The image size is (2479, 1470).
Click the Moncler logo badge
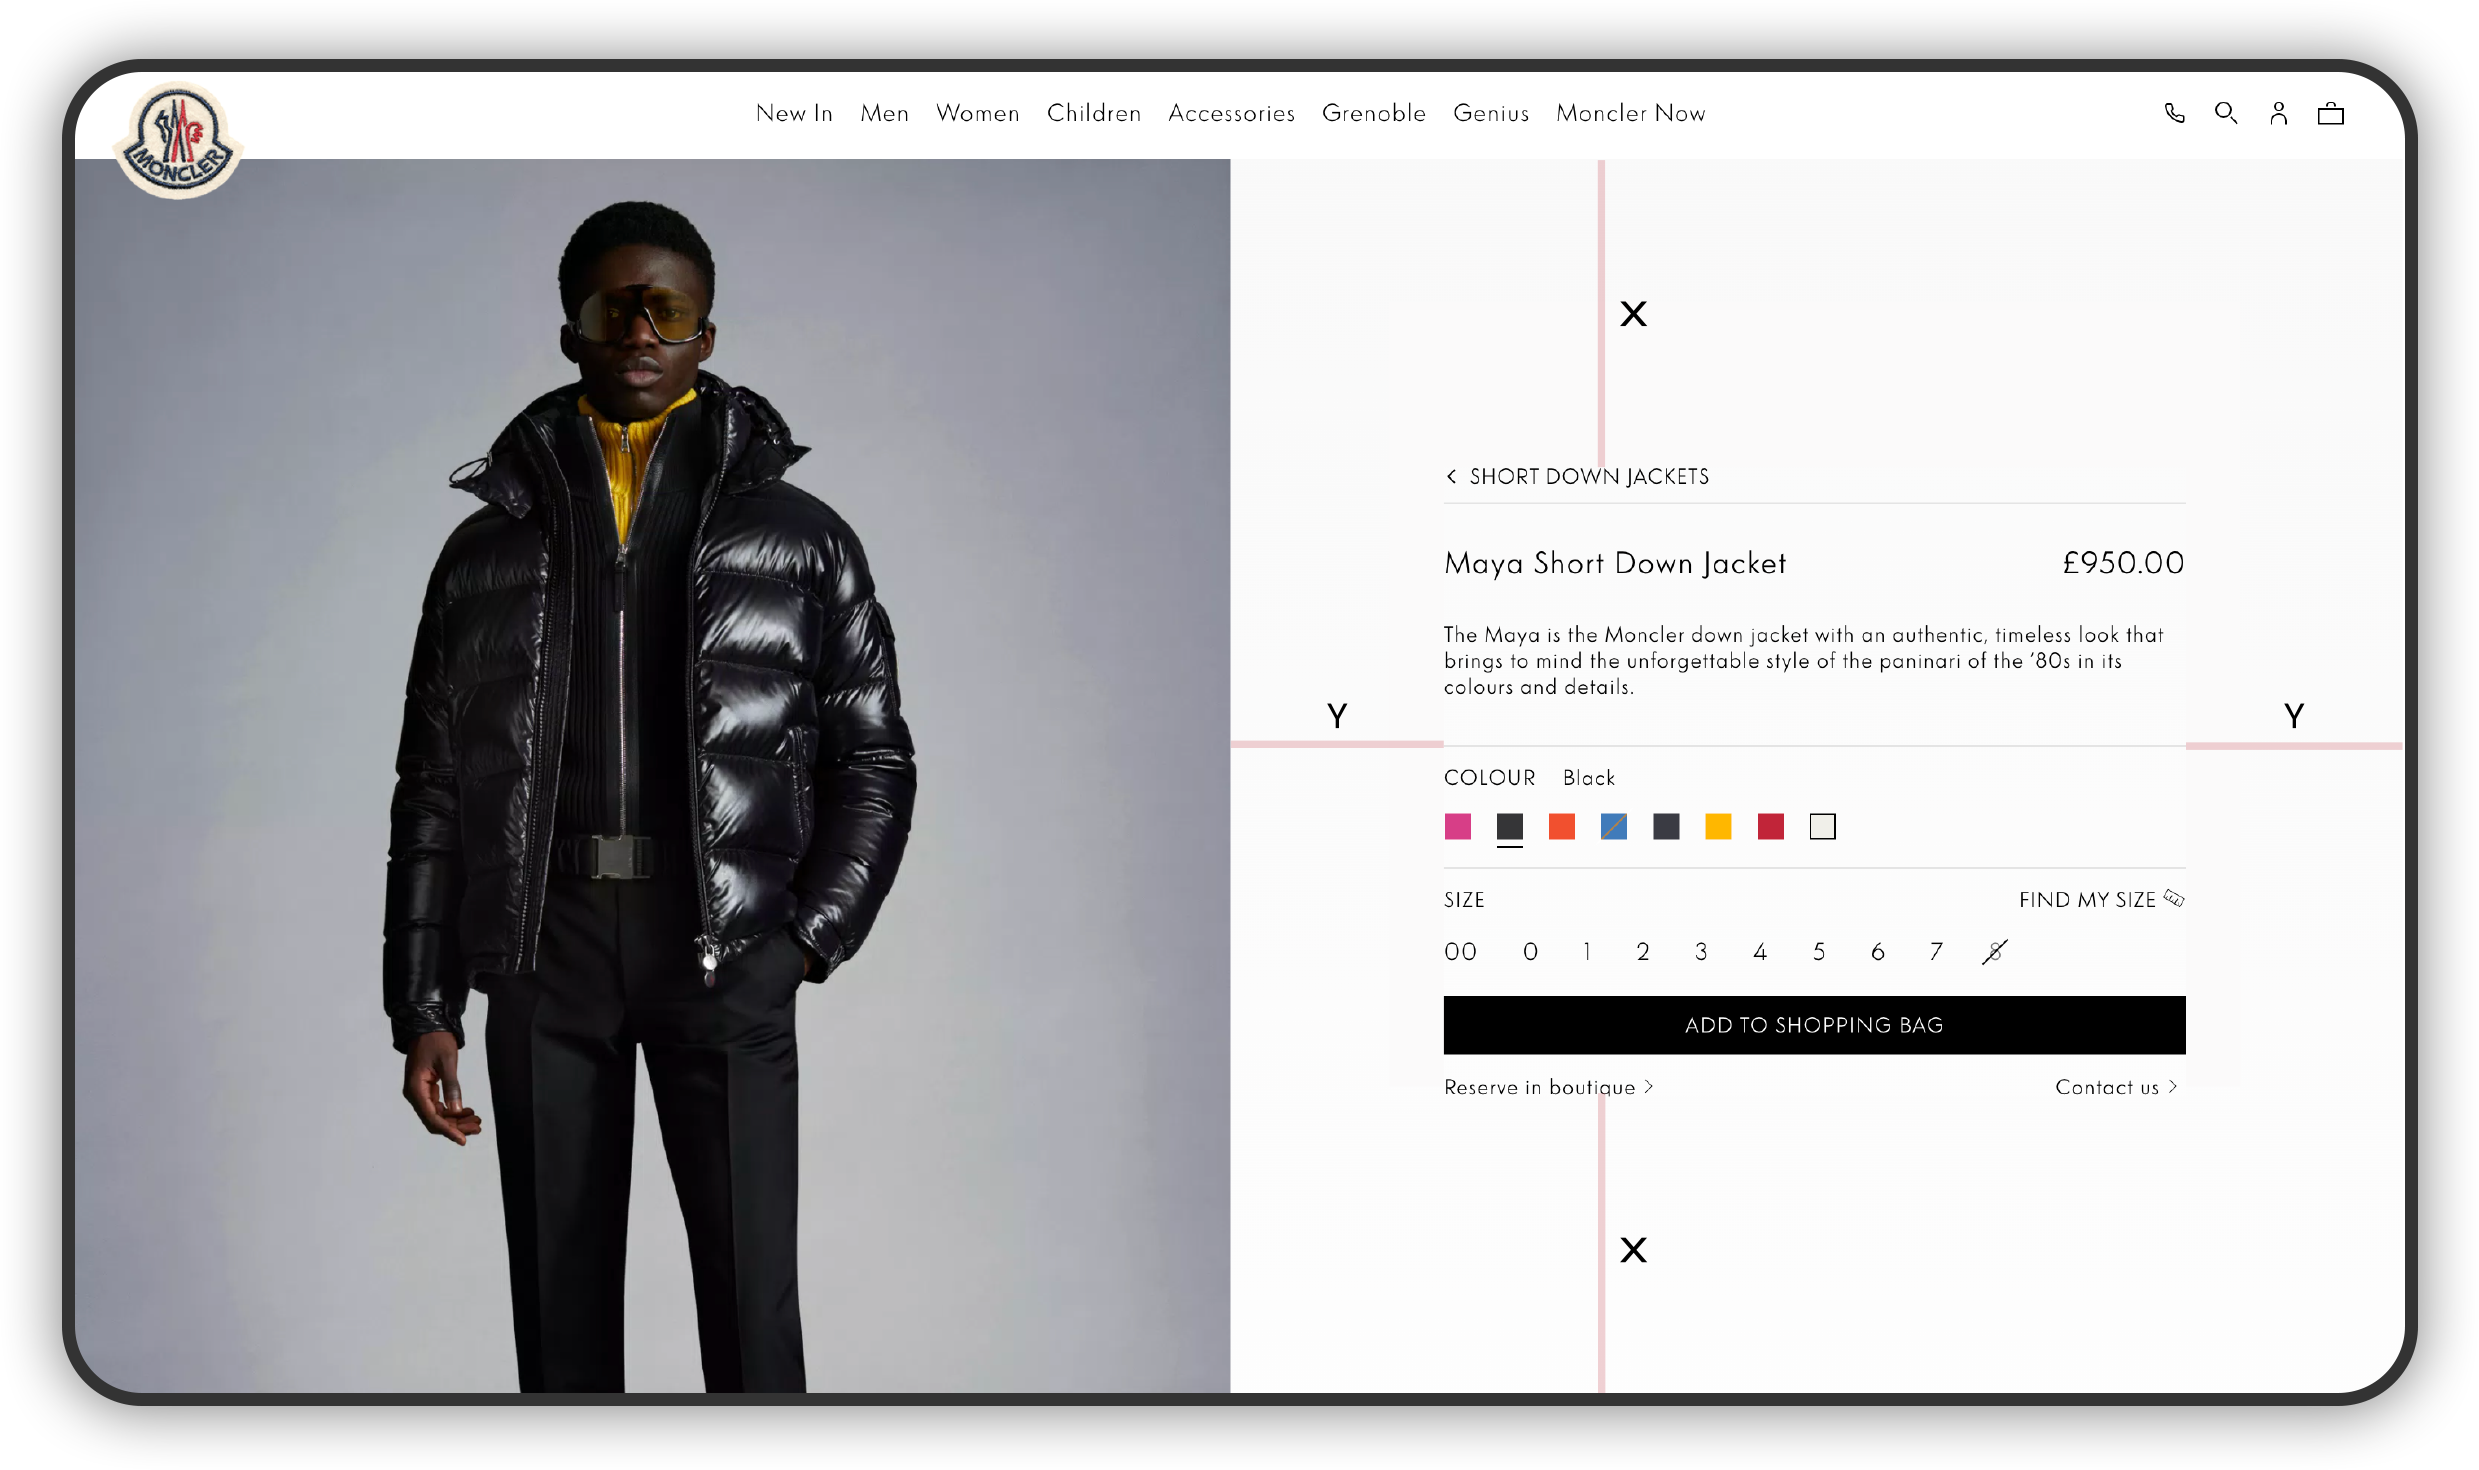click(178, 142)
